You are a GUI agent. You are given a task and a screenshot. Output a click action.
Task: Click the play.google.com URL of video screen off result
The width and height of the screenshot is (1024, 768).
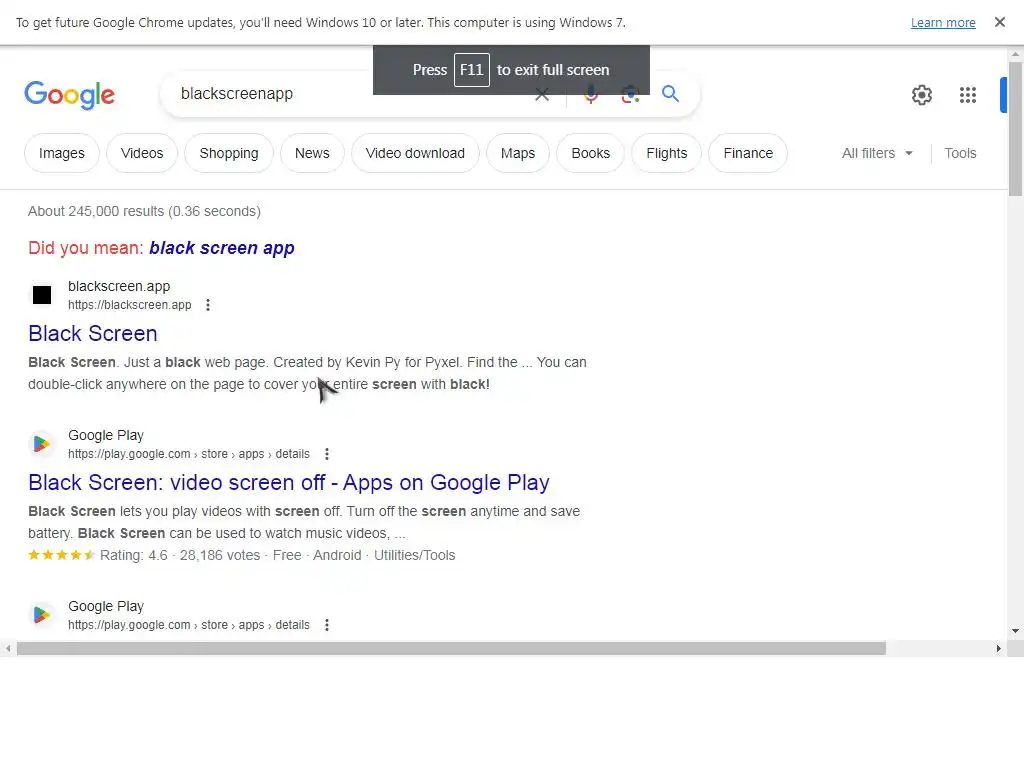tap(189, 454)
